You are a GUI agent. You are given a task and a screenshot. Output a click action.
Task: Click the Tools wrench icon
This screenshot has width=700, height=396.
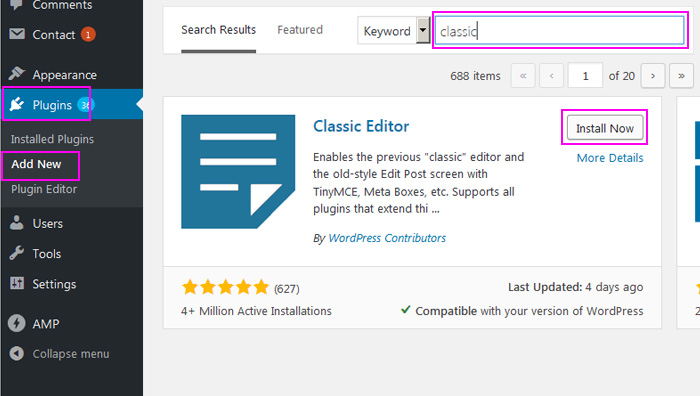17,253
